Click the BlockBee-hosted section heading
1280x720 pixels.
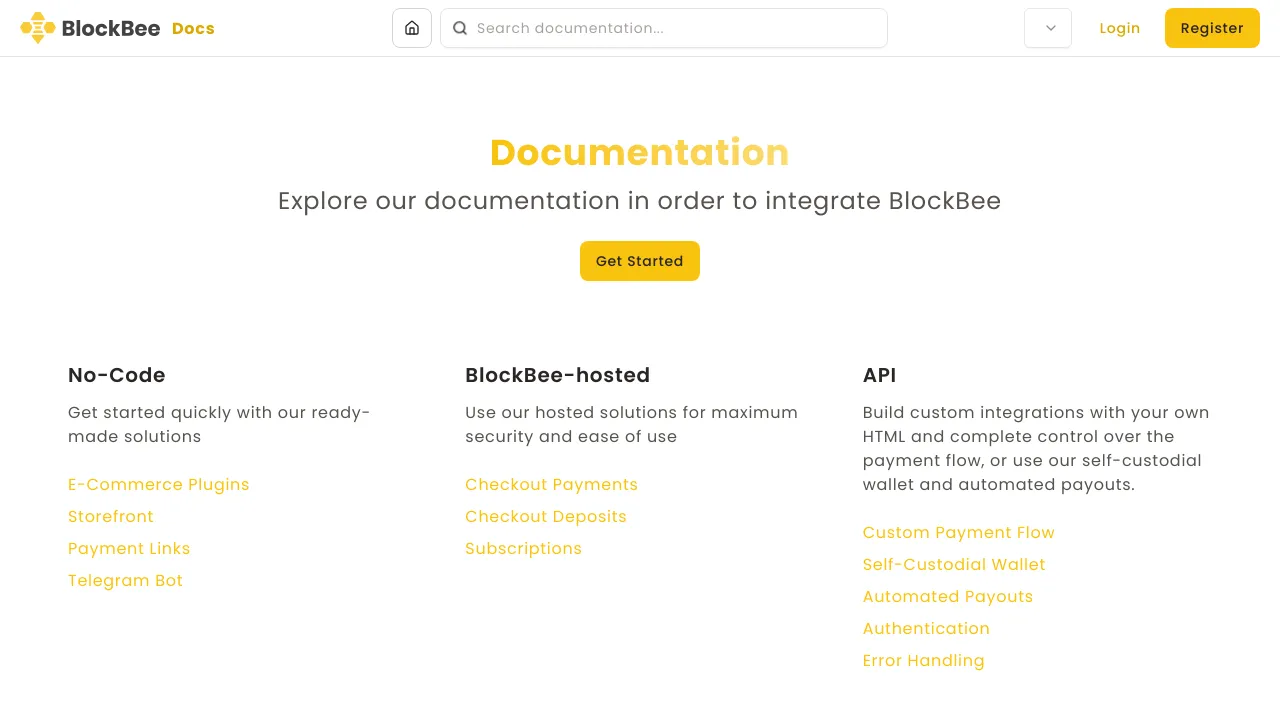point(558,375)
